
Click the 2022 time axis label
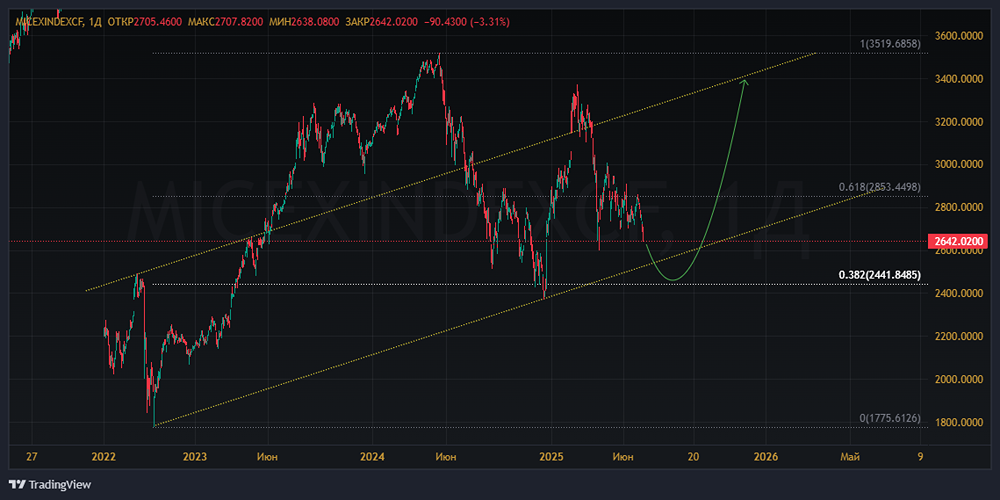pyautogui.click(x=103, y=457)
